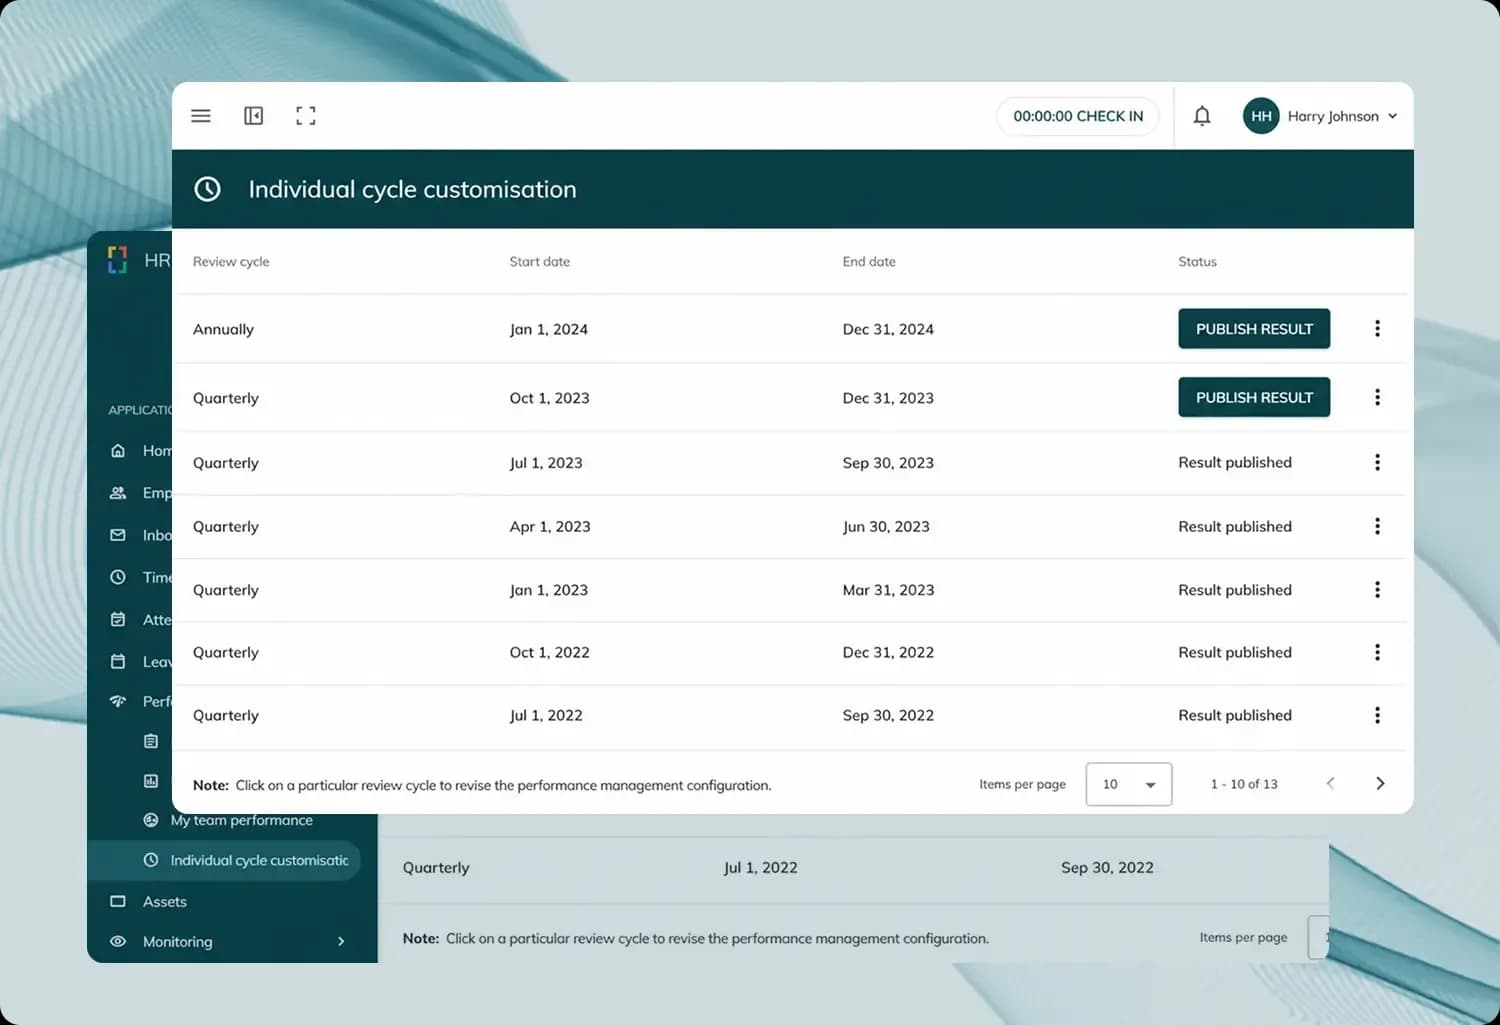Click the 00:00:00 CHECK IN button

[1078, 116]
